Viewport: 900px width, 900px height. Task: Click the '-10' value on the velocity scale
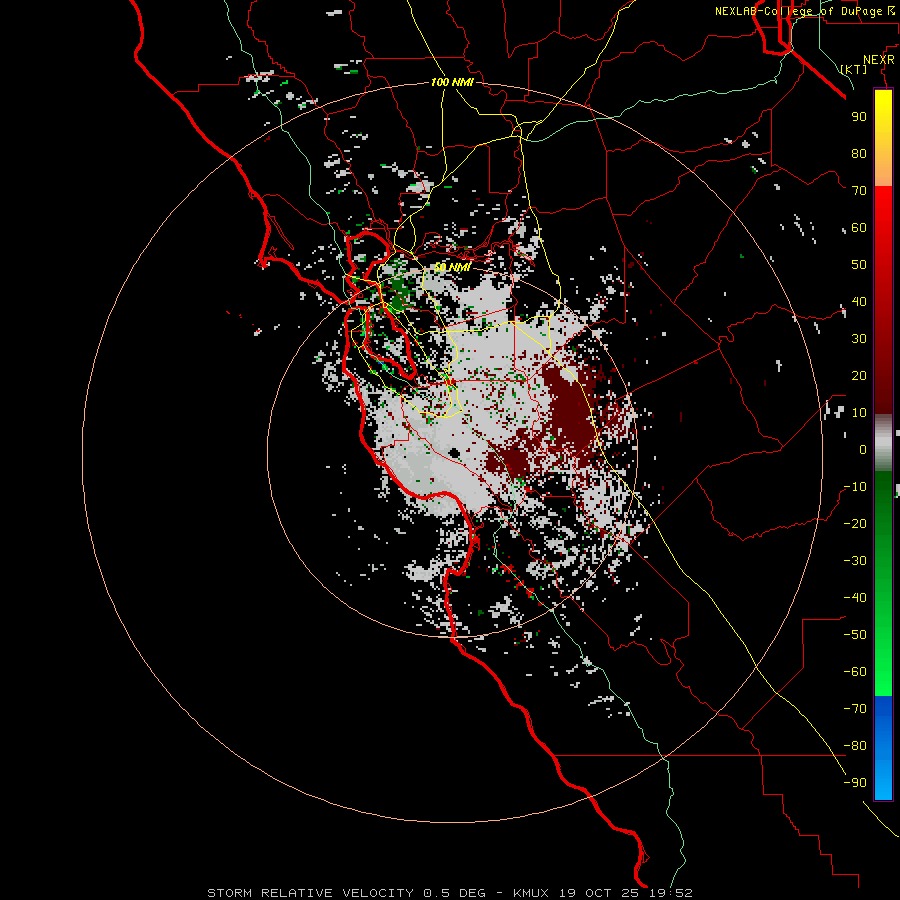[855, 487]
